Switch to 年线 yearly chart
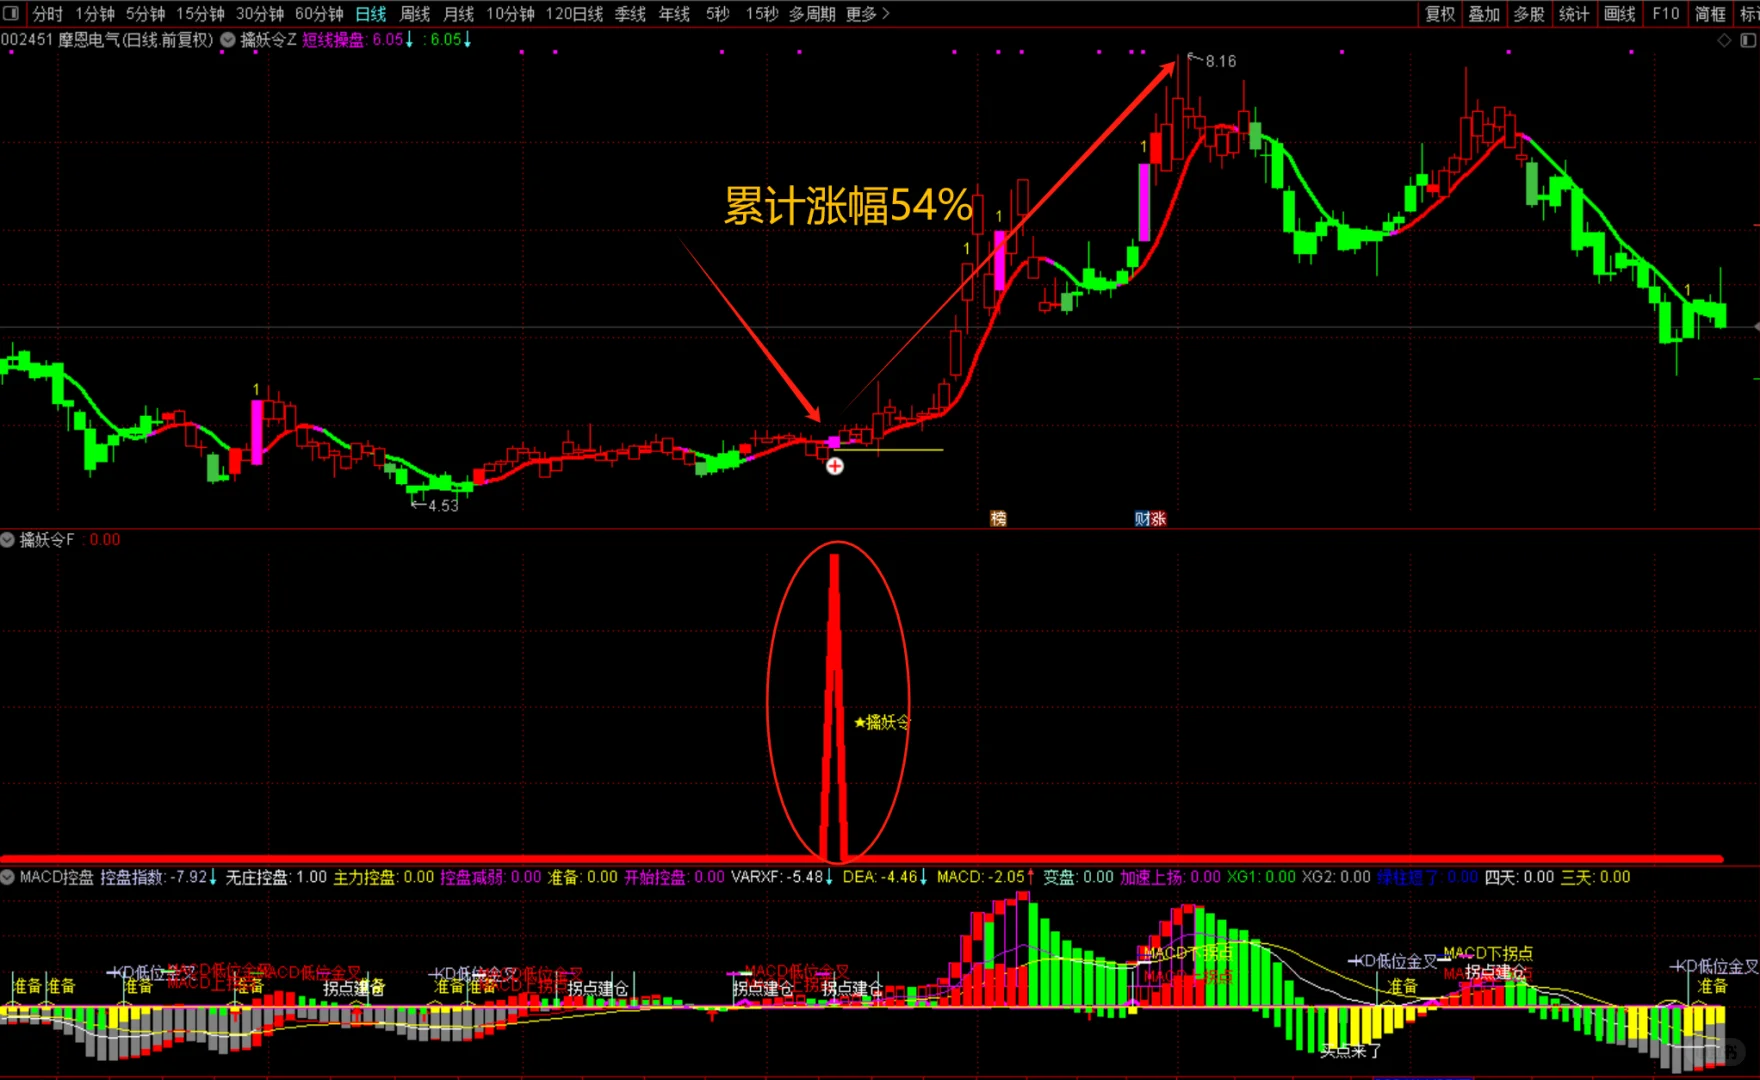 point(675,14)
